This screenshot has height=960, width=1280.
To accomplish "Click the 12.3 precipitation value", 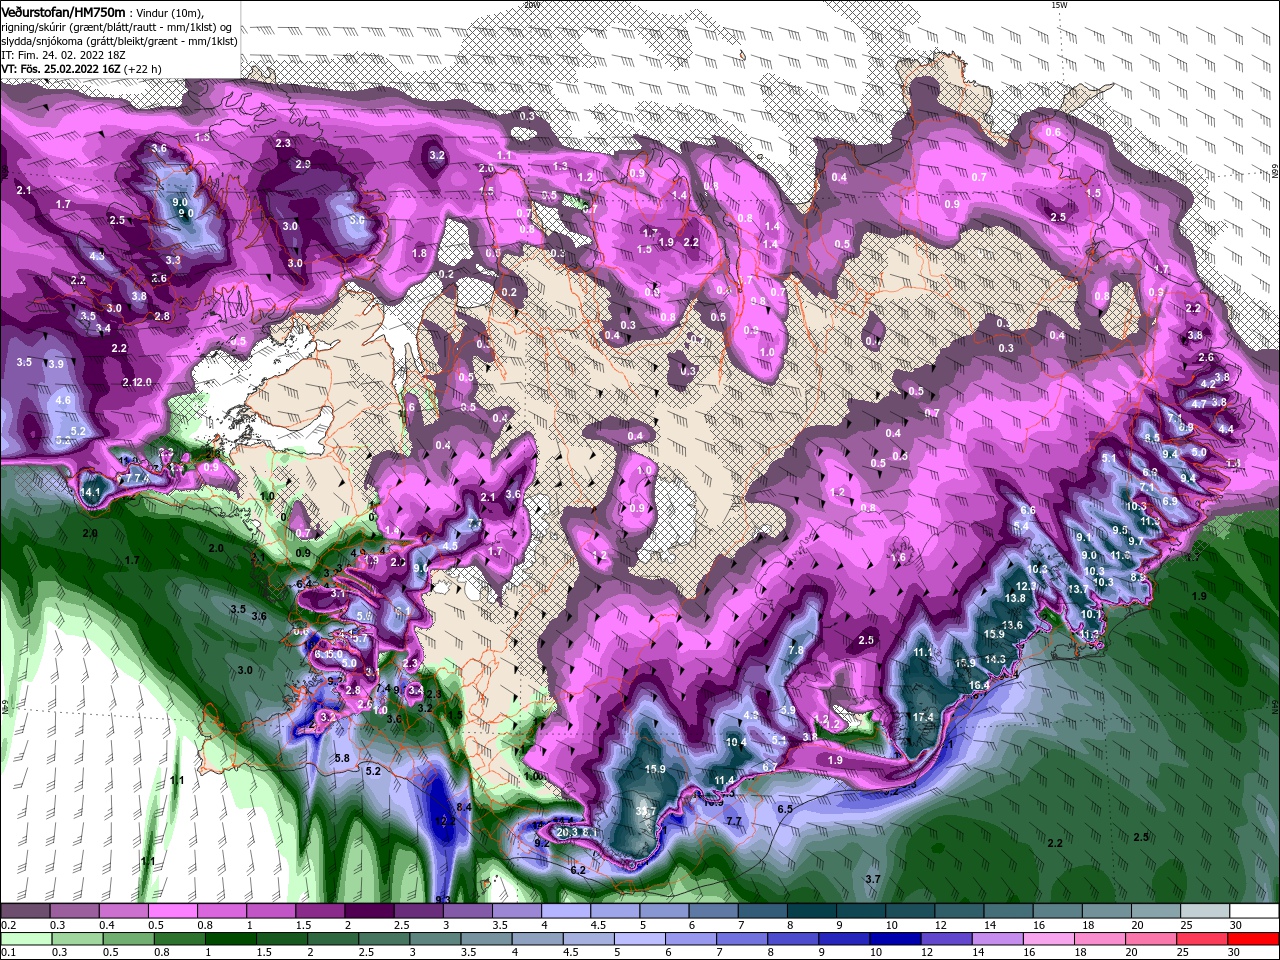I will tap(1026, 586).
